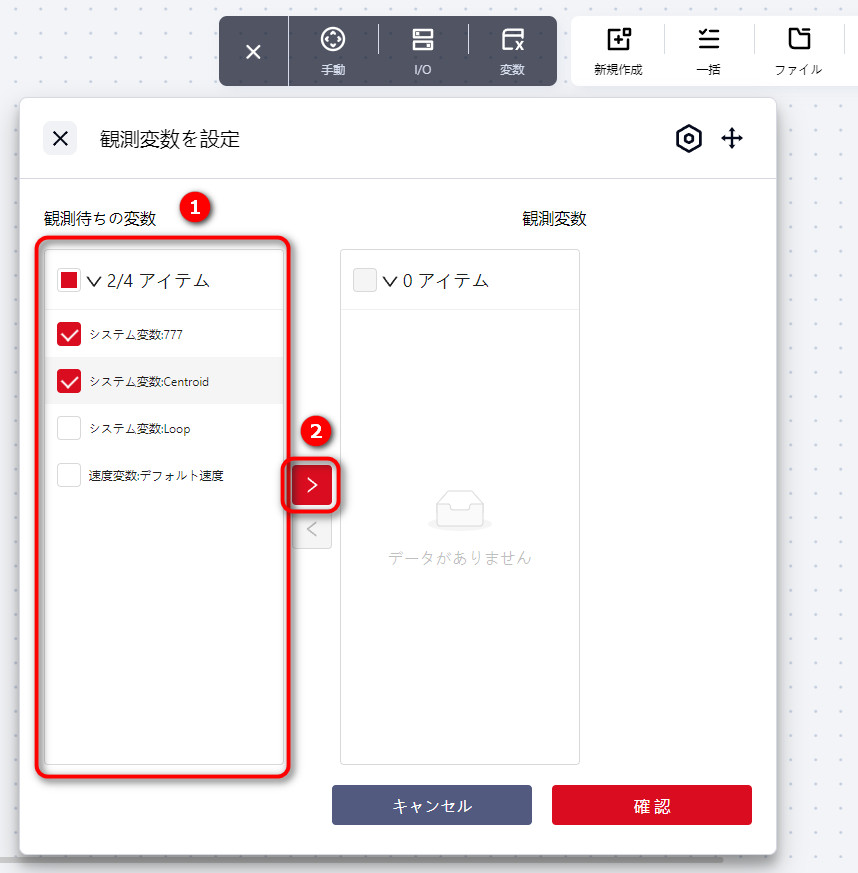
Task: Uncheck システム変数:777 checkbox
Action: 69,334
